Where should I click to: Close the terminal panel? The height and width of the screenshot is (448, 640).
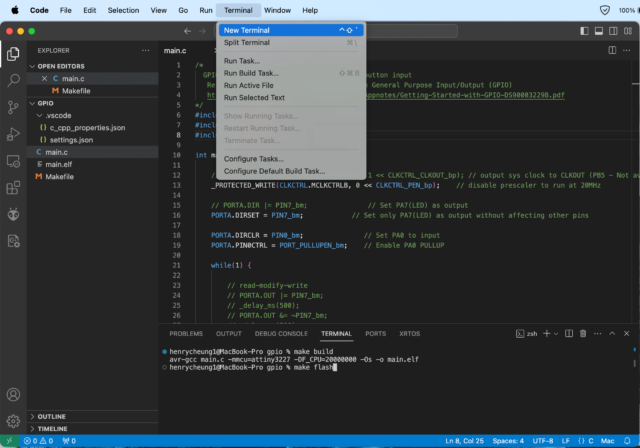[627, 333]
